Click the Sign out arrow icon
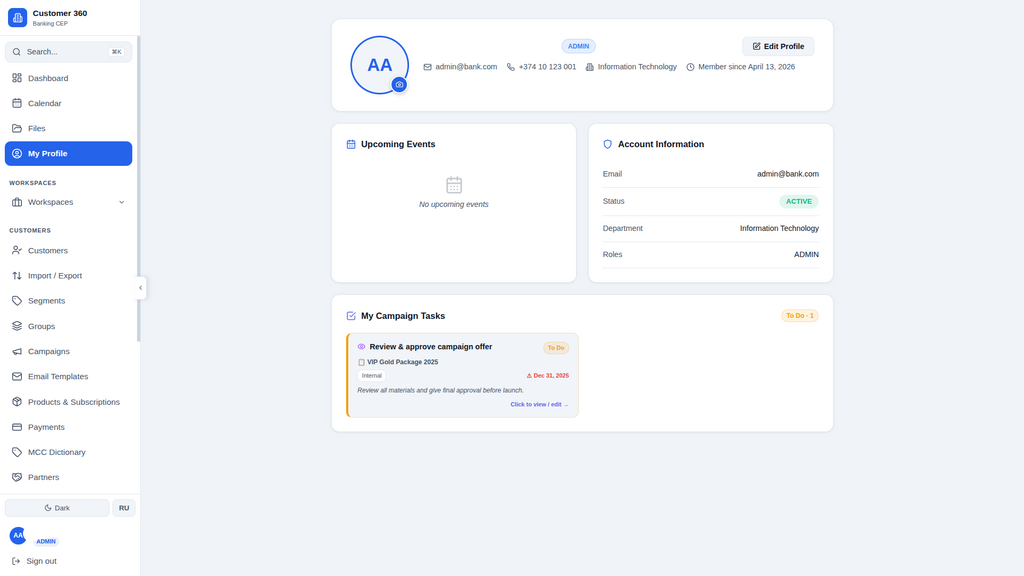 tap(16, 561)
